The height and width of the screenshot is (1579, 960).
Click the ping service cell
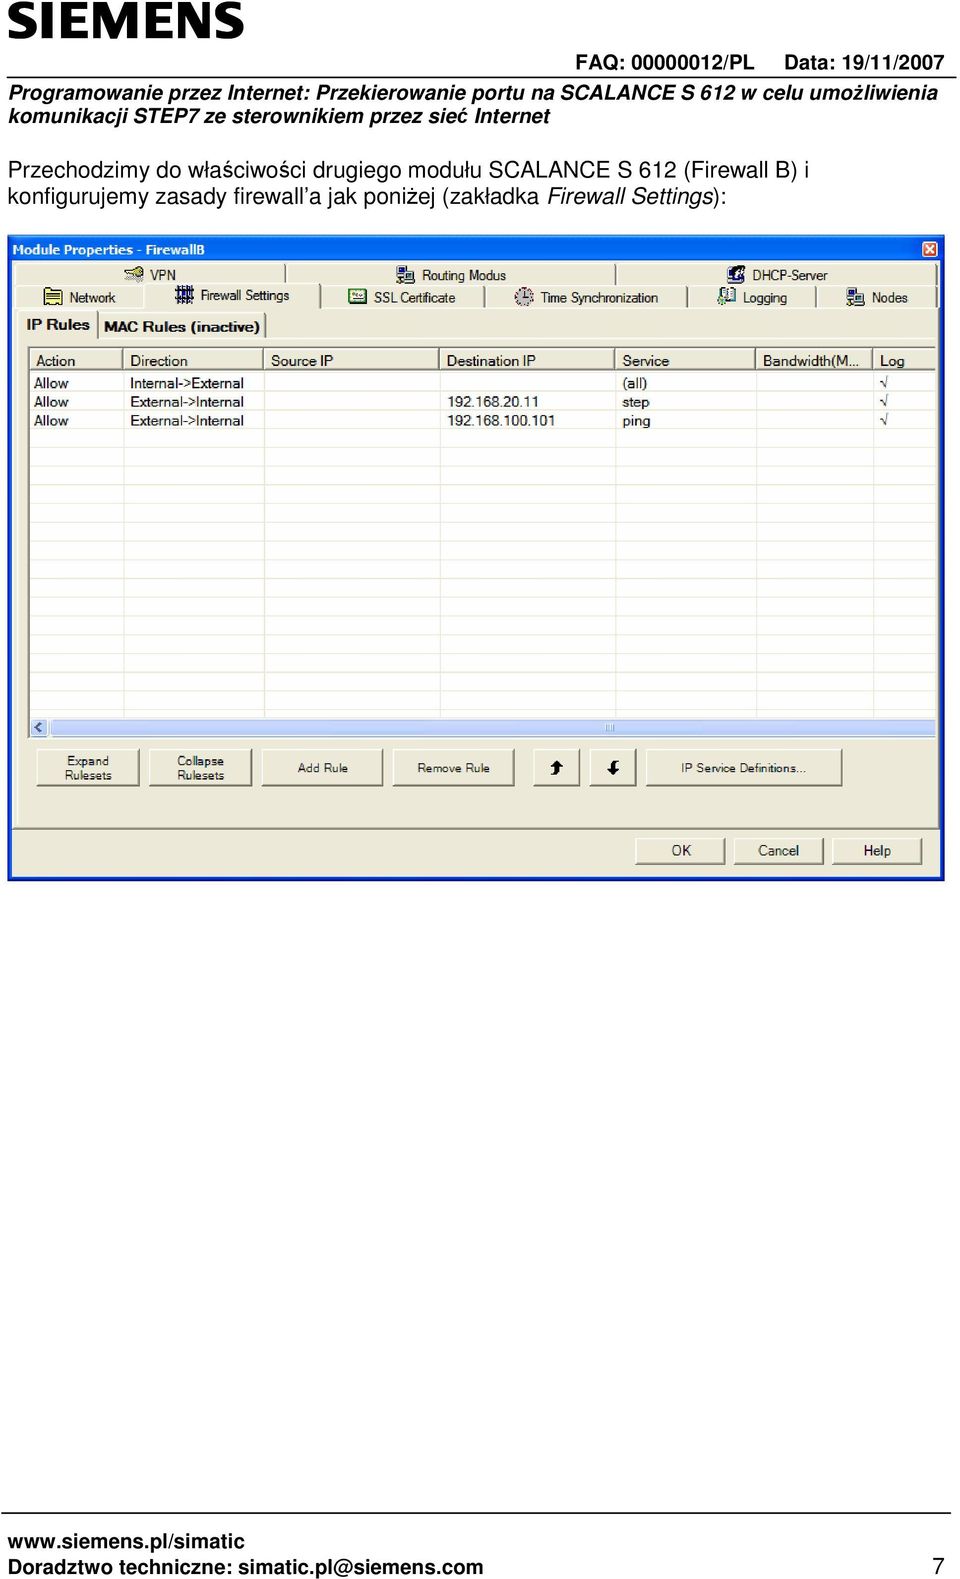coord(685,420)
